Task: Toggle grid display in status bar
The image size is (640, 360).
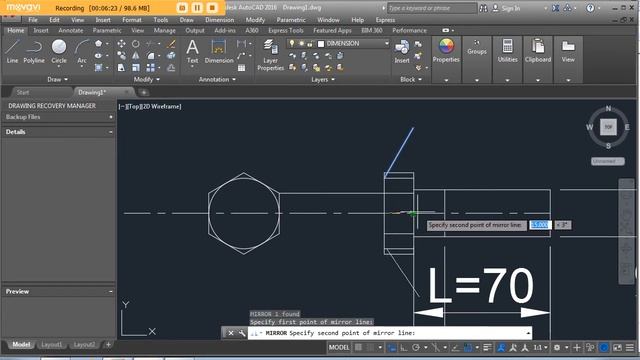Action: point(358,347)
